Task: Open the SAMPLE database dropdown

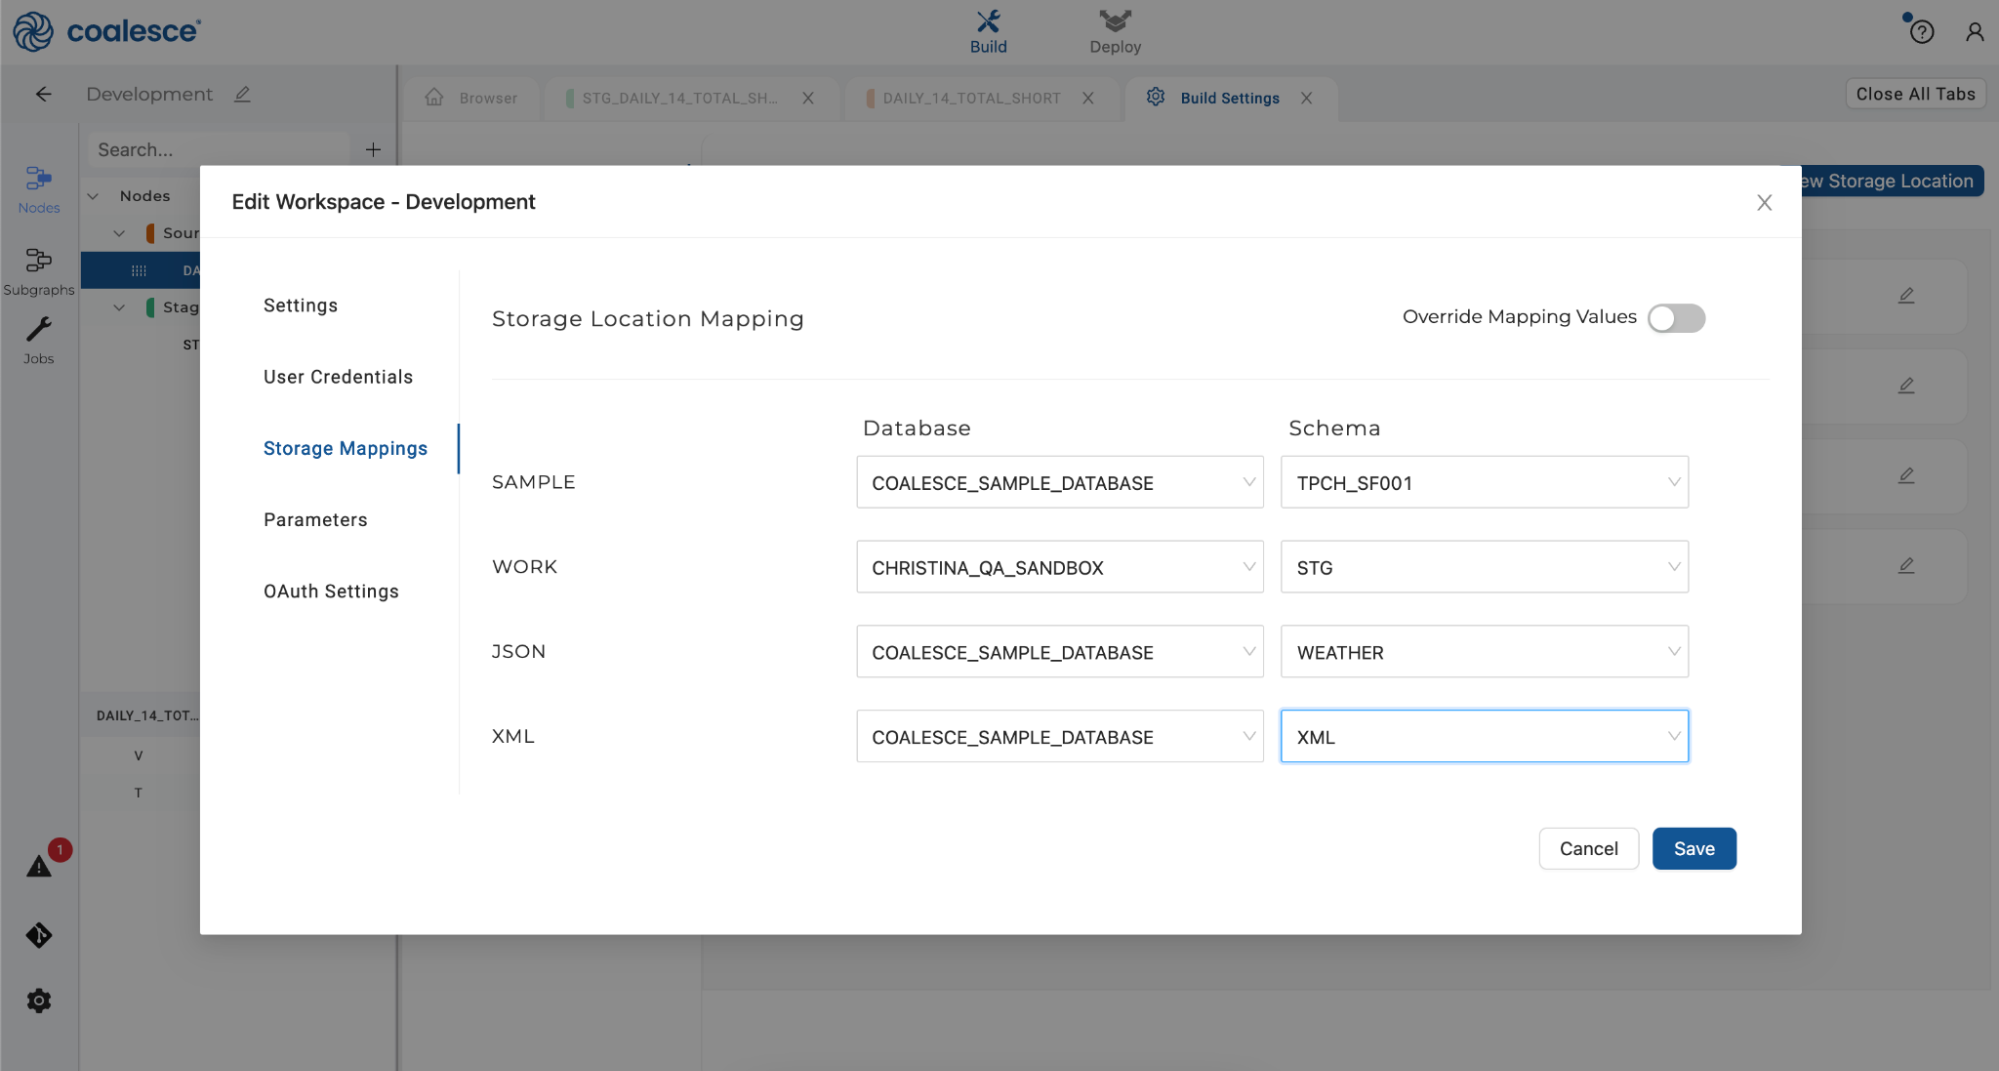Action: tap(1059, 483)
